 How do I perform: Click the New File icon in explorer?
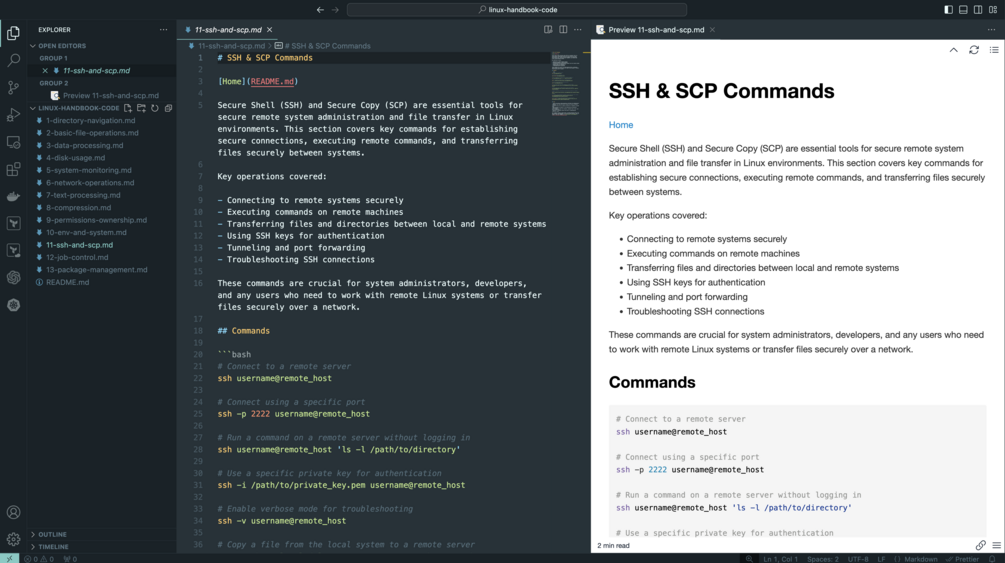pos(128,108)
